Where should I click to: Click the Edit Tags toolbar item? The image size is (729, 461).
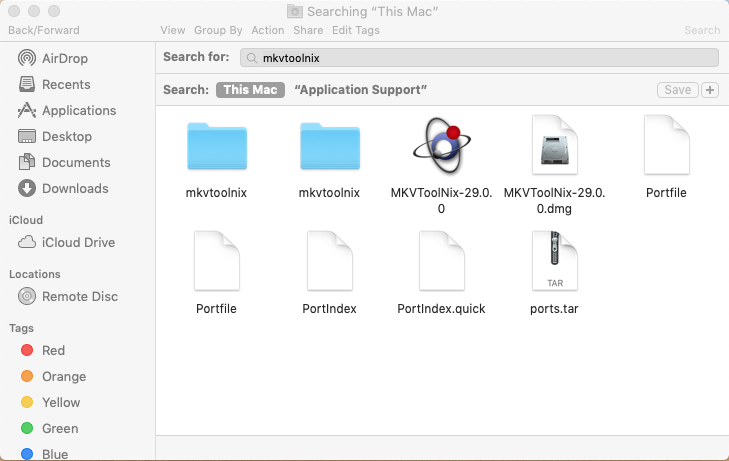356,30
